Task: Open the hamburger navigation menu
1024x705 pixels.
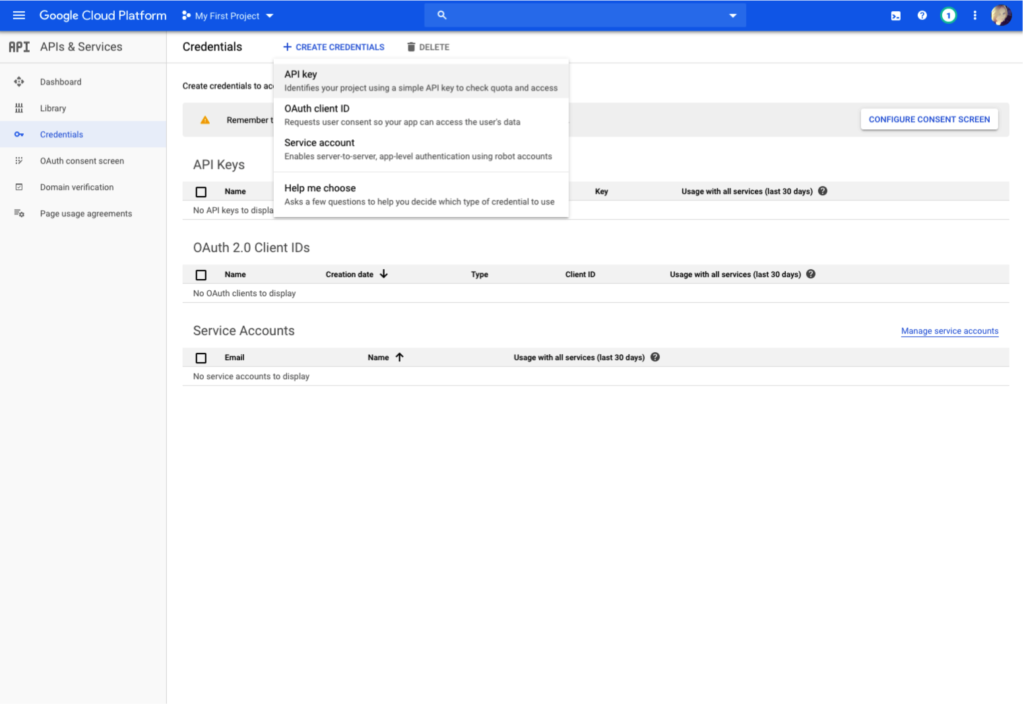Action: click(x=19, y=15)
